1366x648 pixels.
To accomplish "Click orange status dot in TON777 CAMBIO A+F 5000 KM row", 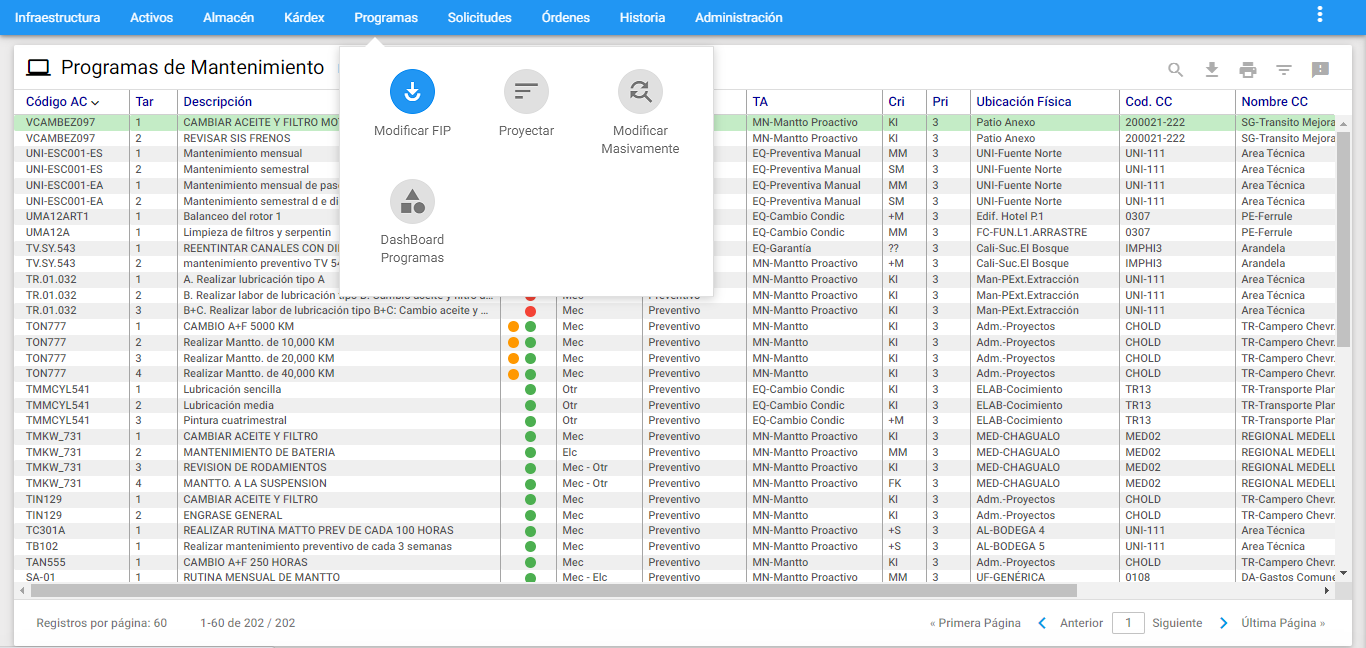I will (x=514, y=327).
